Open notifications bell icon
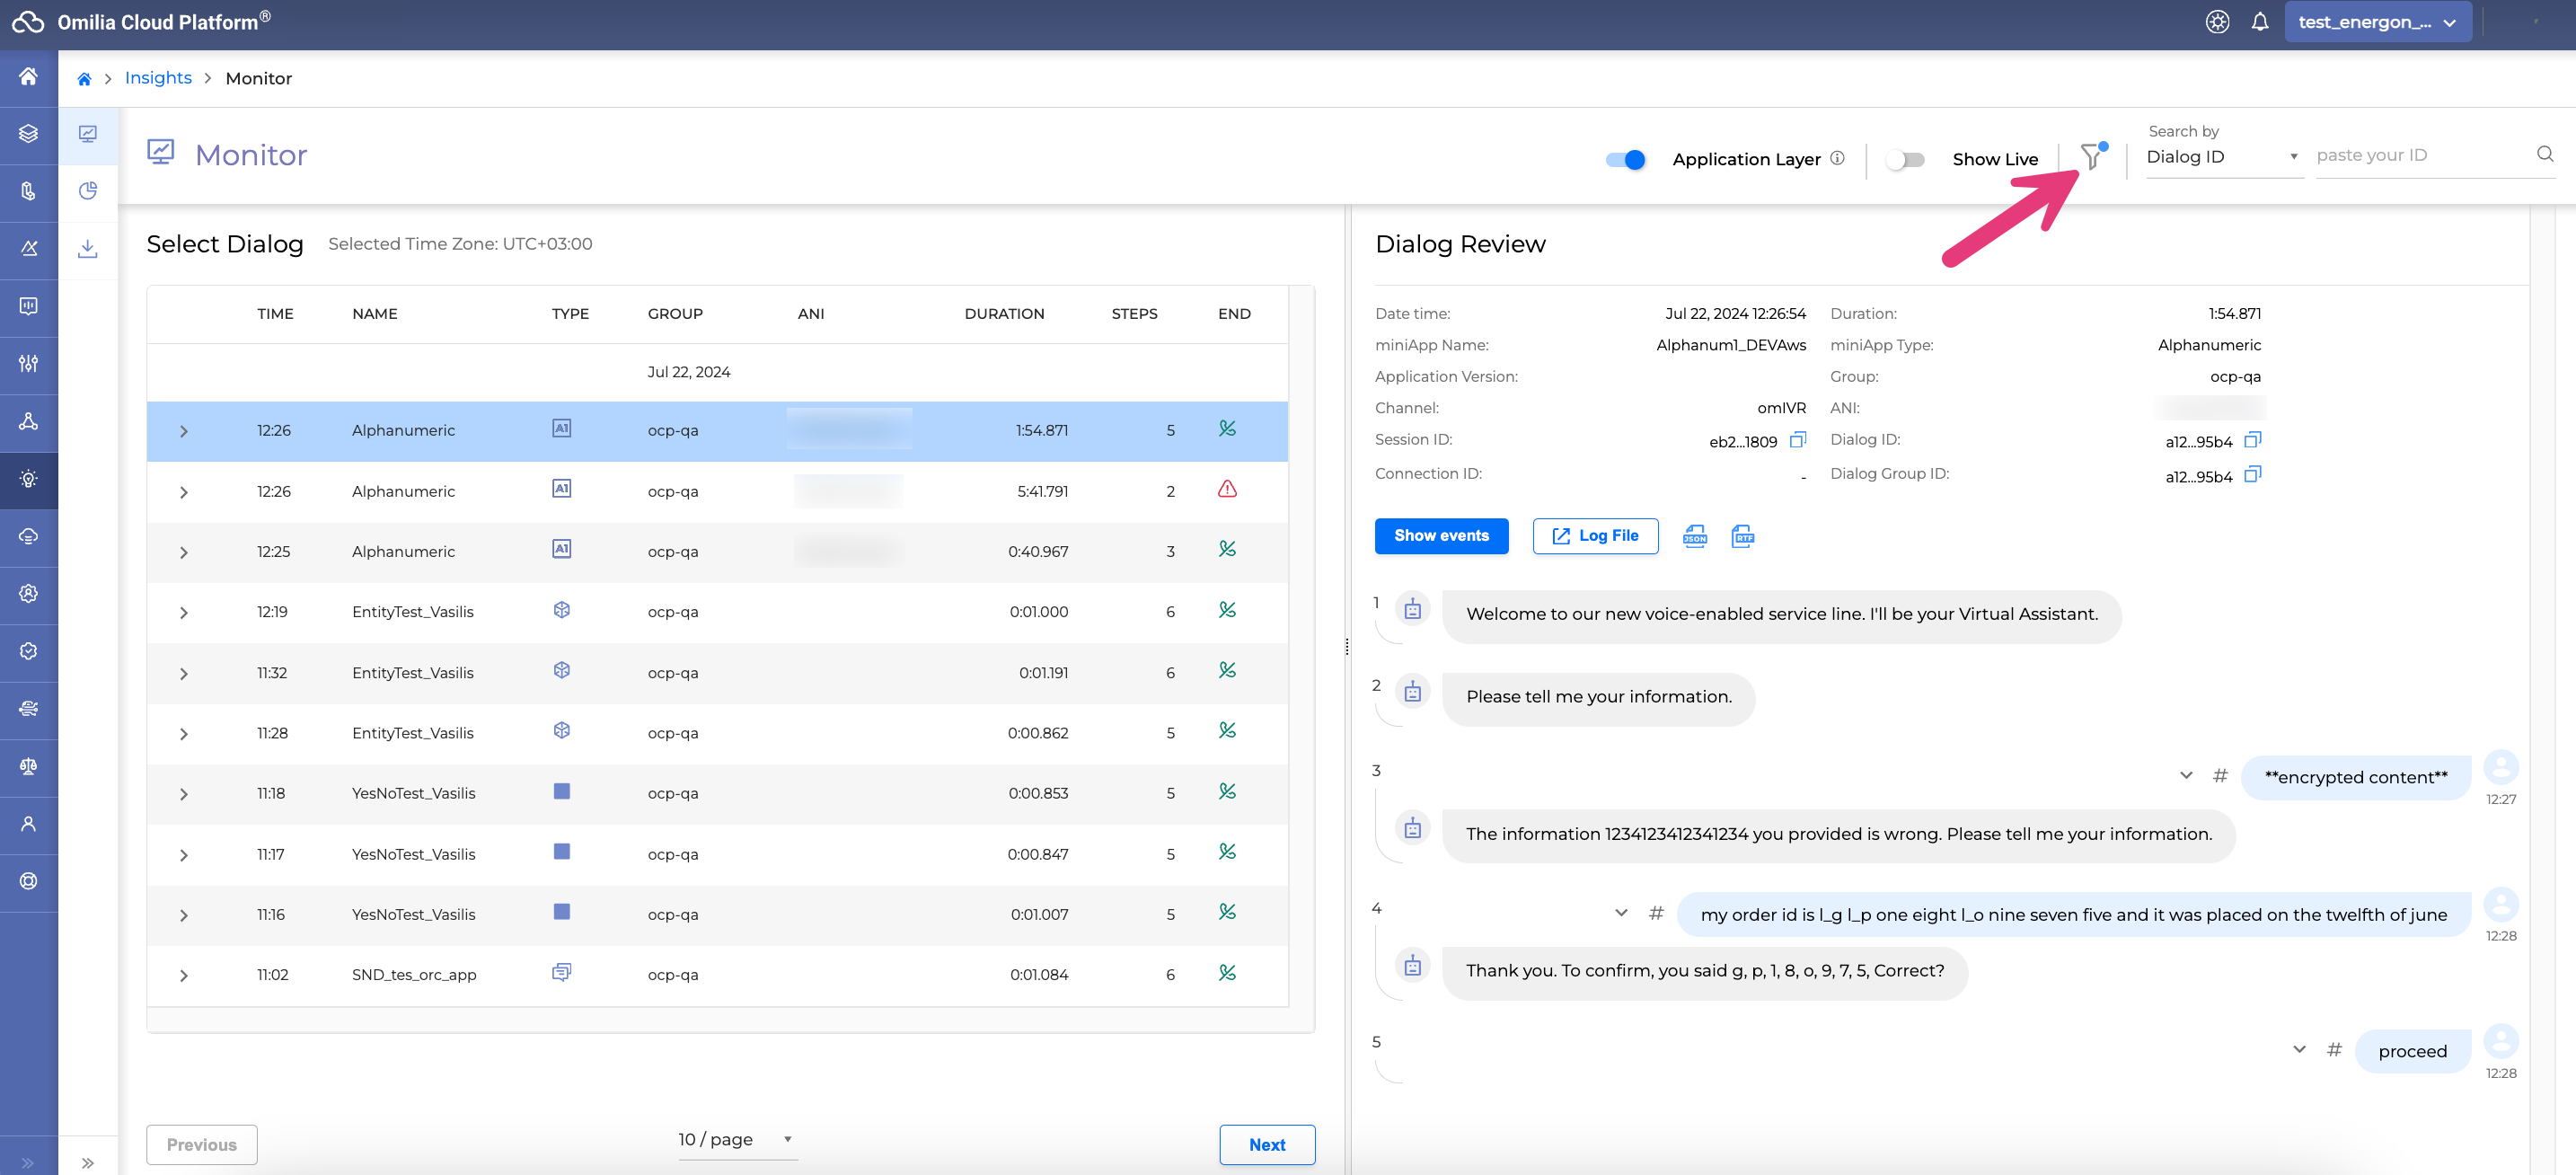Screen dimensions: 2576x1175 click(x=2259, y=22)
